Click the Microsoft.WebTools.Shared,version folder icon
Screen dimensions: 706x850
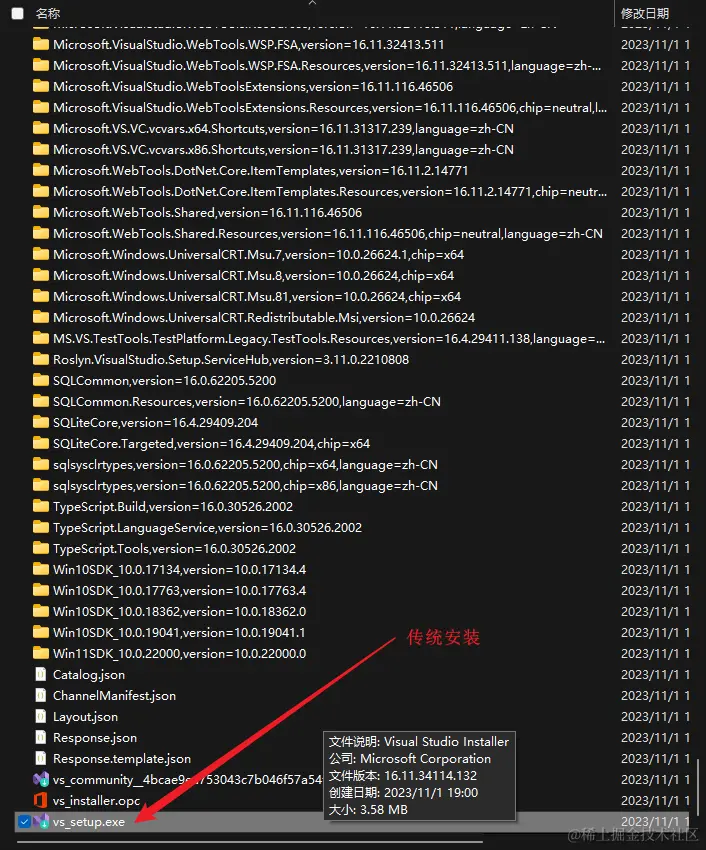[41, 212]
